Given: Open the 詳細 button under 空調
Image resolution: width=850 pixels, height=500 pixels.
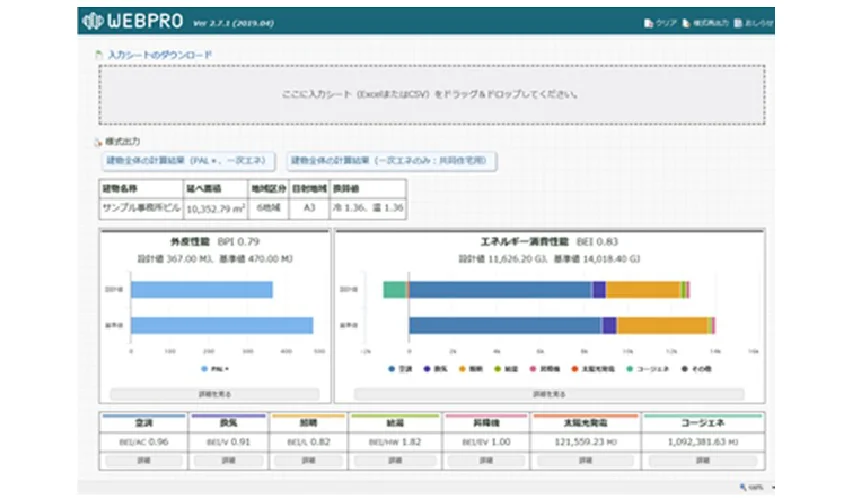Looking at the screenshot, I should 142,460.
